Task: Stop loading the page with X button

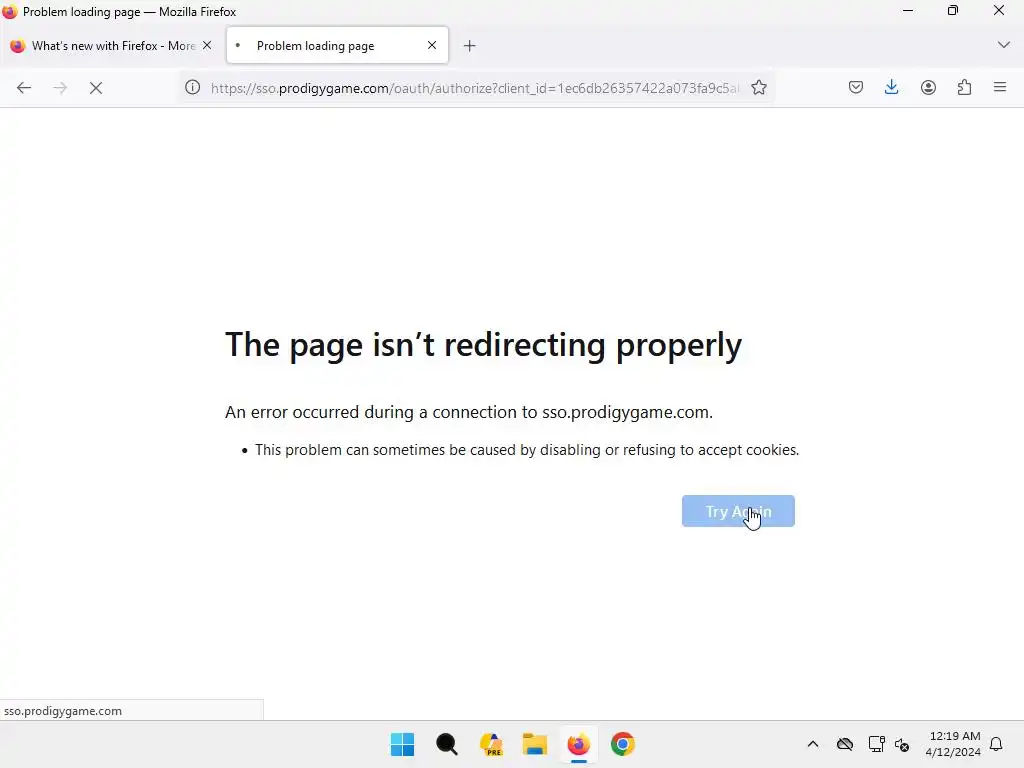Action: tap(96, 88)
